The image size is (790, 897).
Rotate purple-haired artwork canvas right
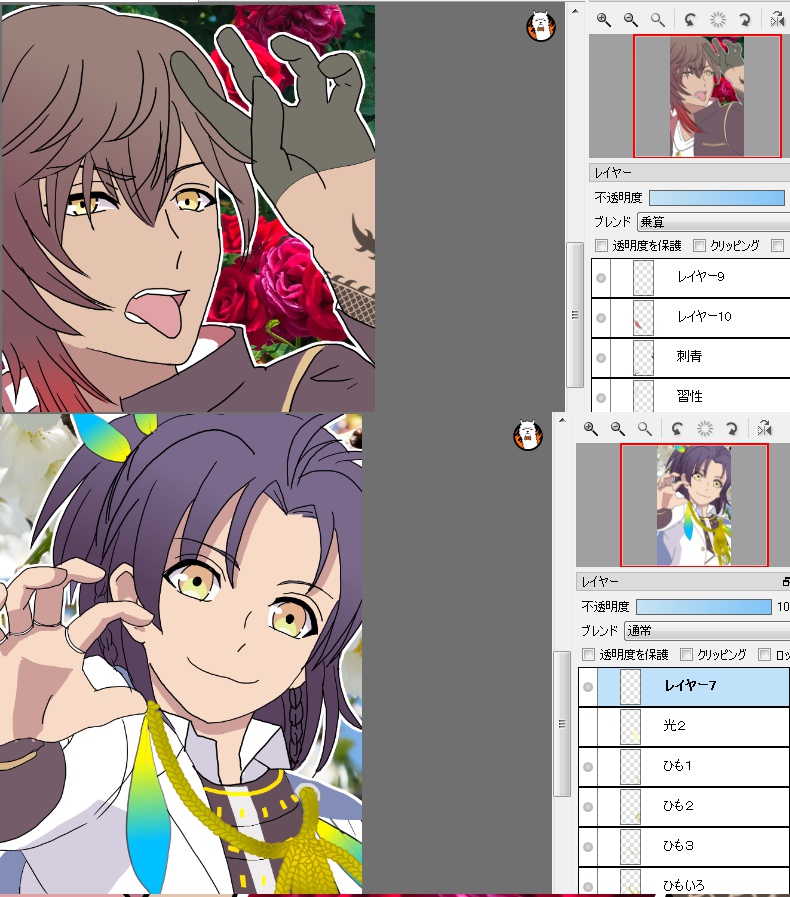tap(731, 428)
